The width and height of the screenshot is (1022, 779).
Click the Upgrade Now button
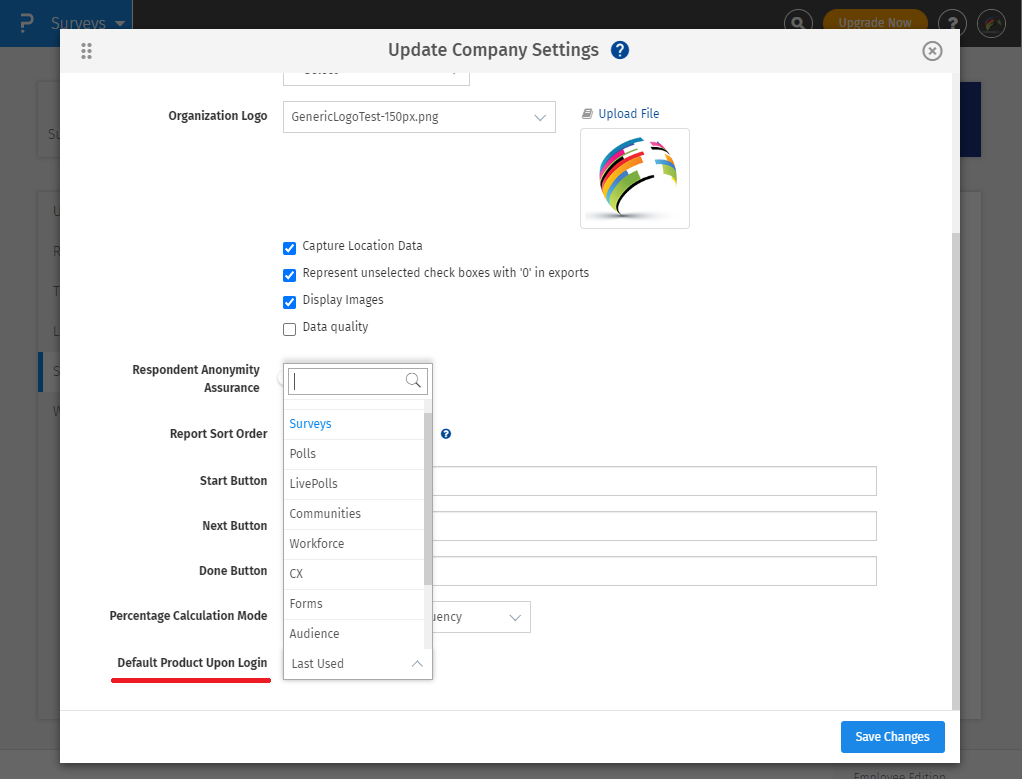tap(874, 22)
